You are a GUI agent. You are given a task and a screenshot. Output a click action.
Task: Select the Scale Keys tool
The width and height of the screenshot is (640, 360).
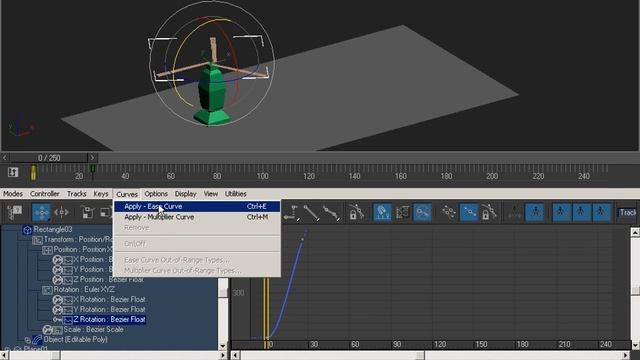point(87,212)
